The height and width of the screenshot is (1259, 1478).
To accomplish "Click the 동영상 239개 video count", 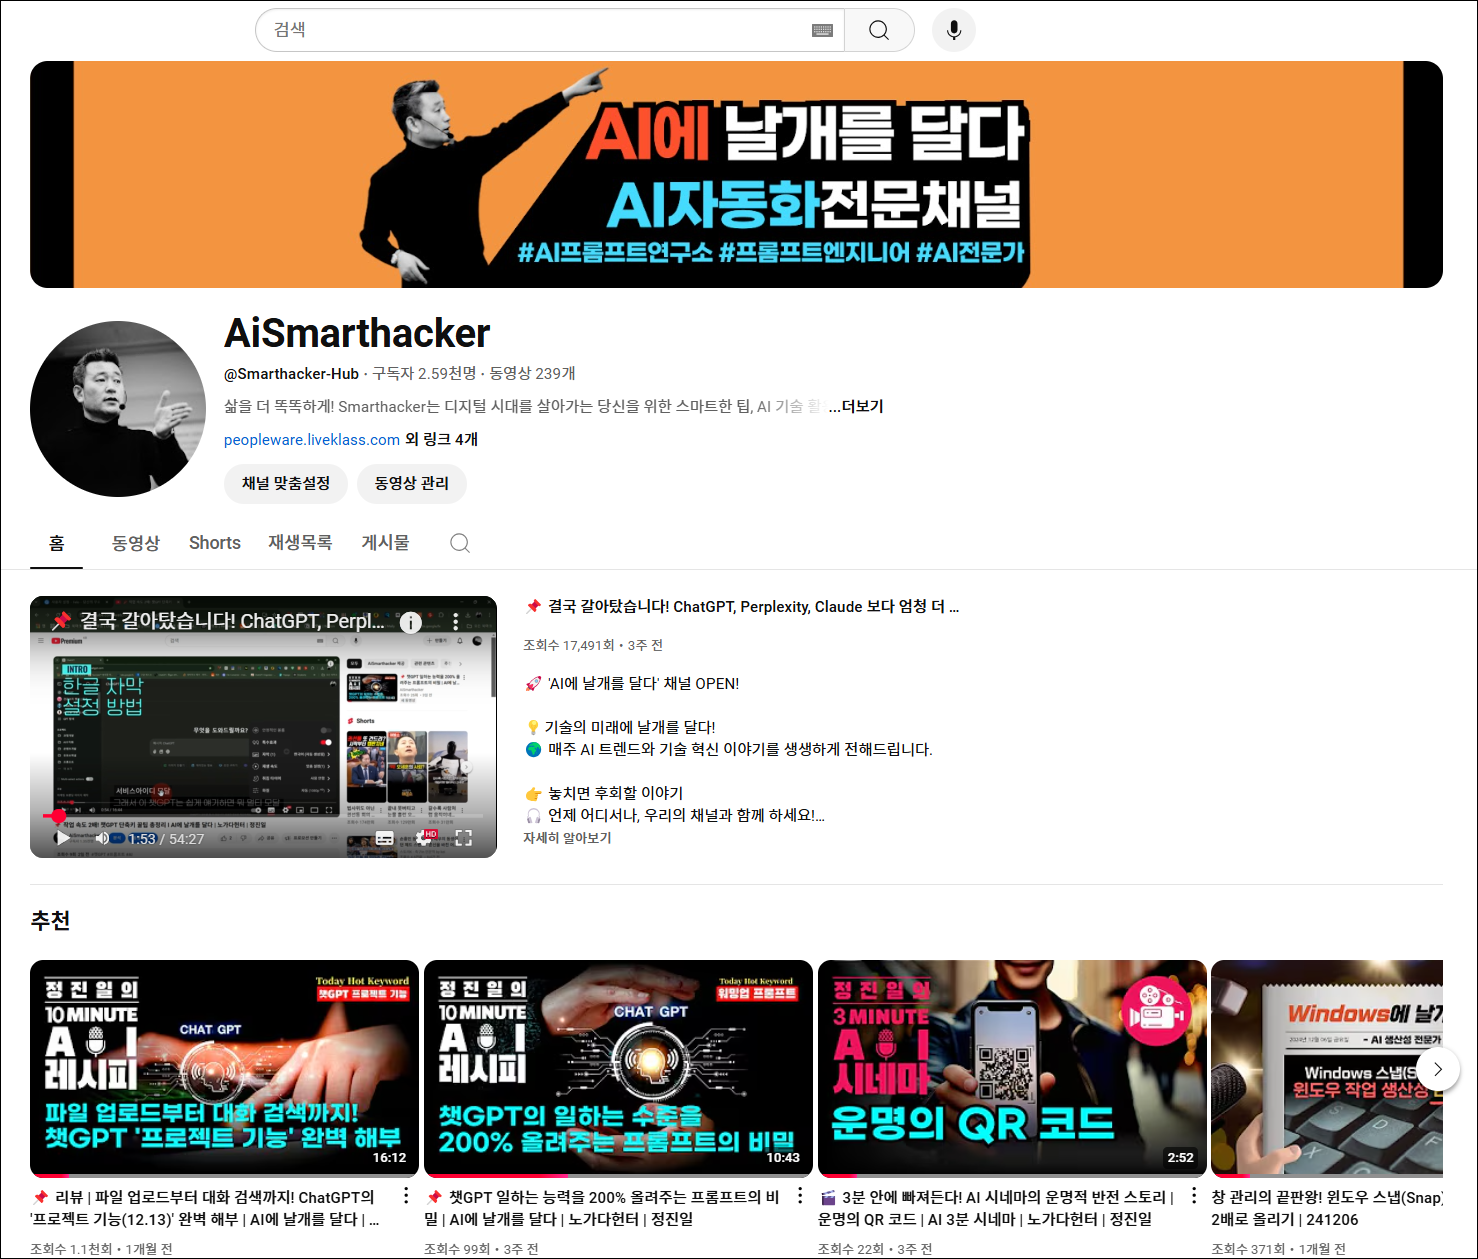I will [x=532, y=374].
